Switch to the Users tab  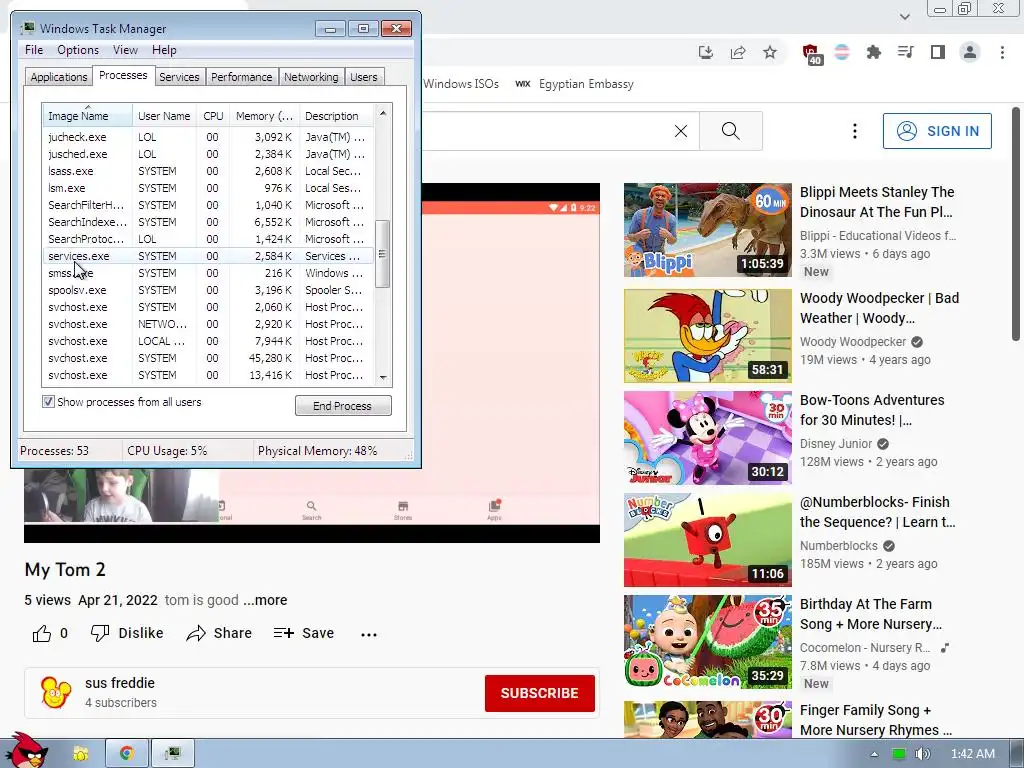(364, 77)
